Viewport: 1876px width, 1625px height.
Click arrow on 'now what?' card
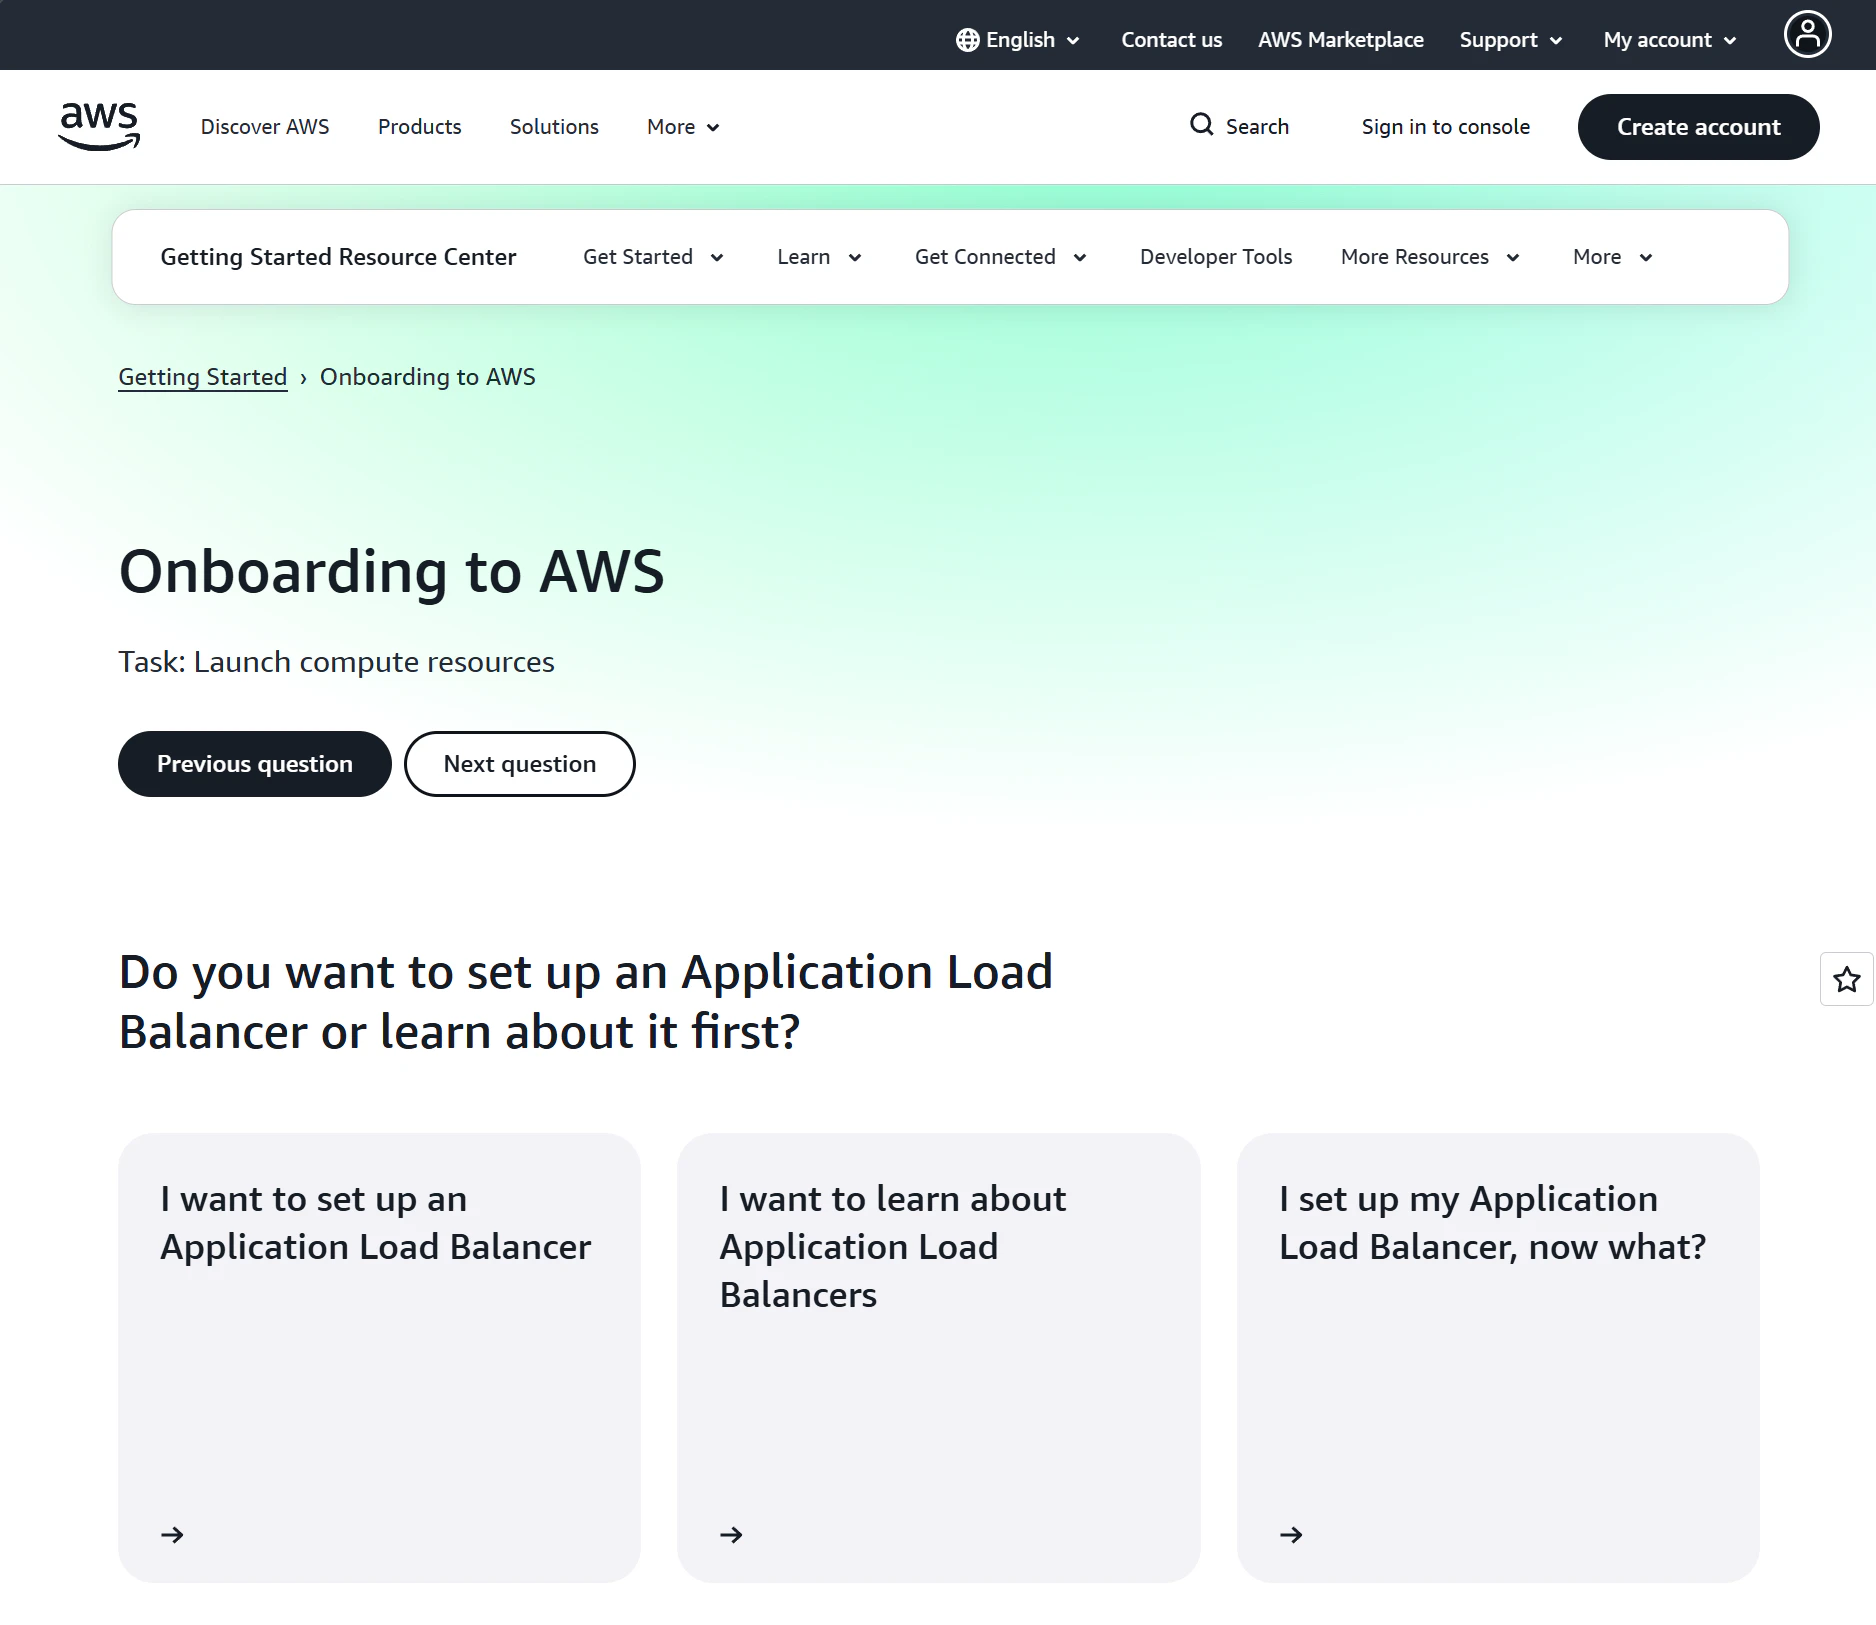coord(1291,1535)
